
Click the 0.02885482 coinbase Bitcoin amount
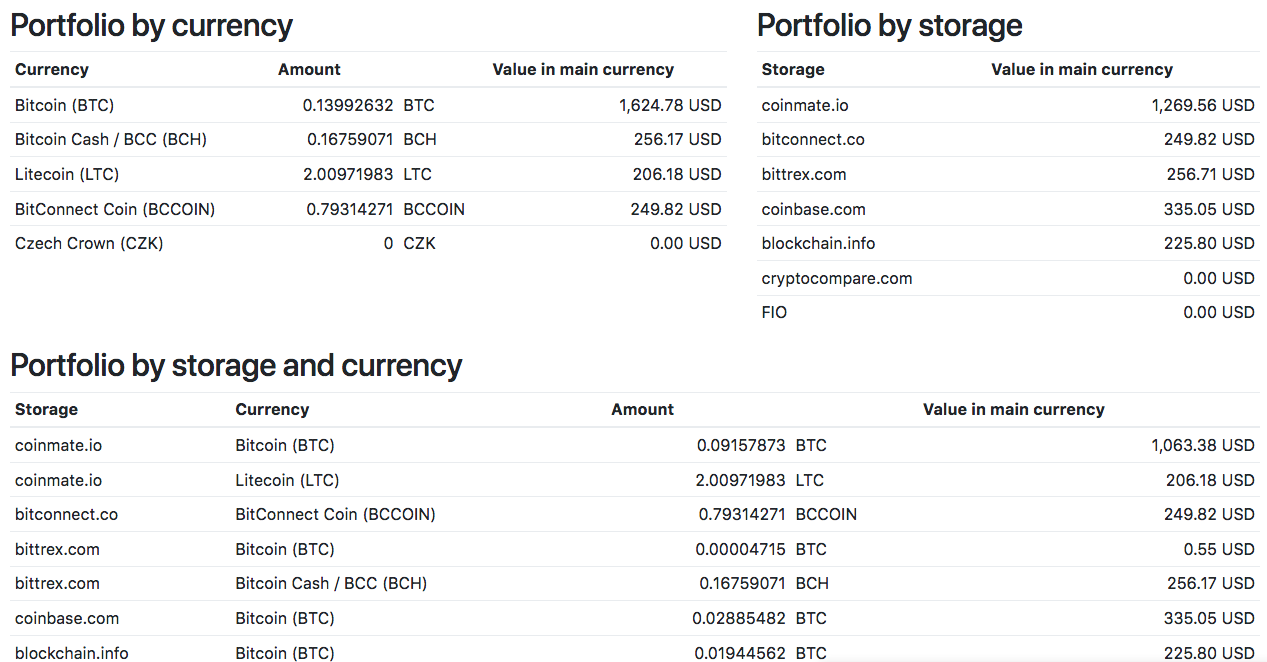[x=740, y=619]
